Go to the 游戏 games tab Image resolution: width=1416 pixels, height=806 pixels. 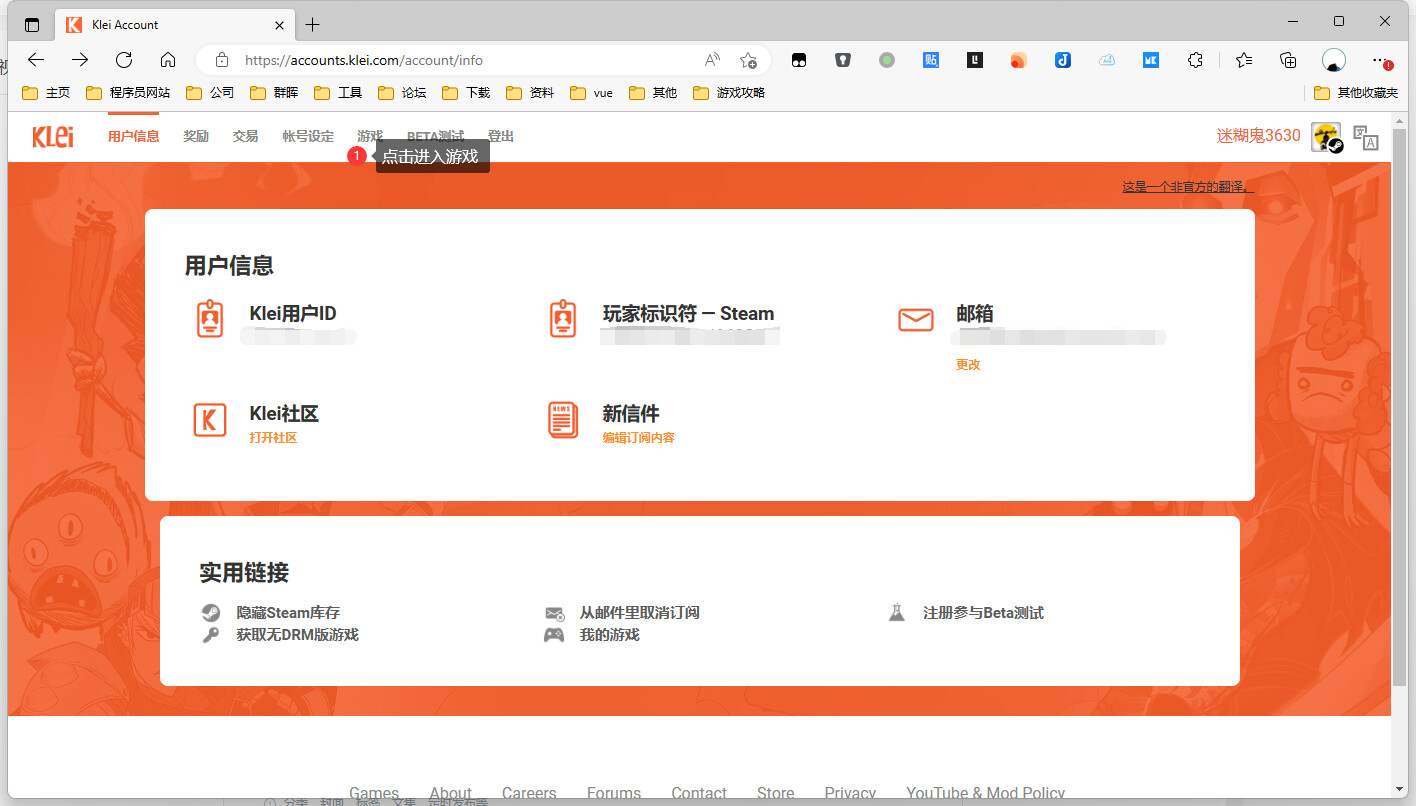370,137
